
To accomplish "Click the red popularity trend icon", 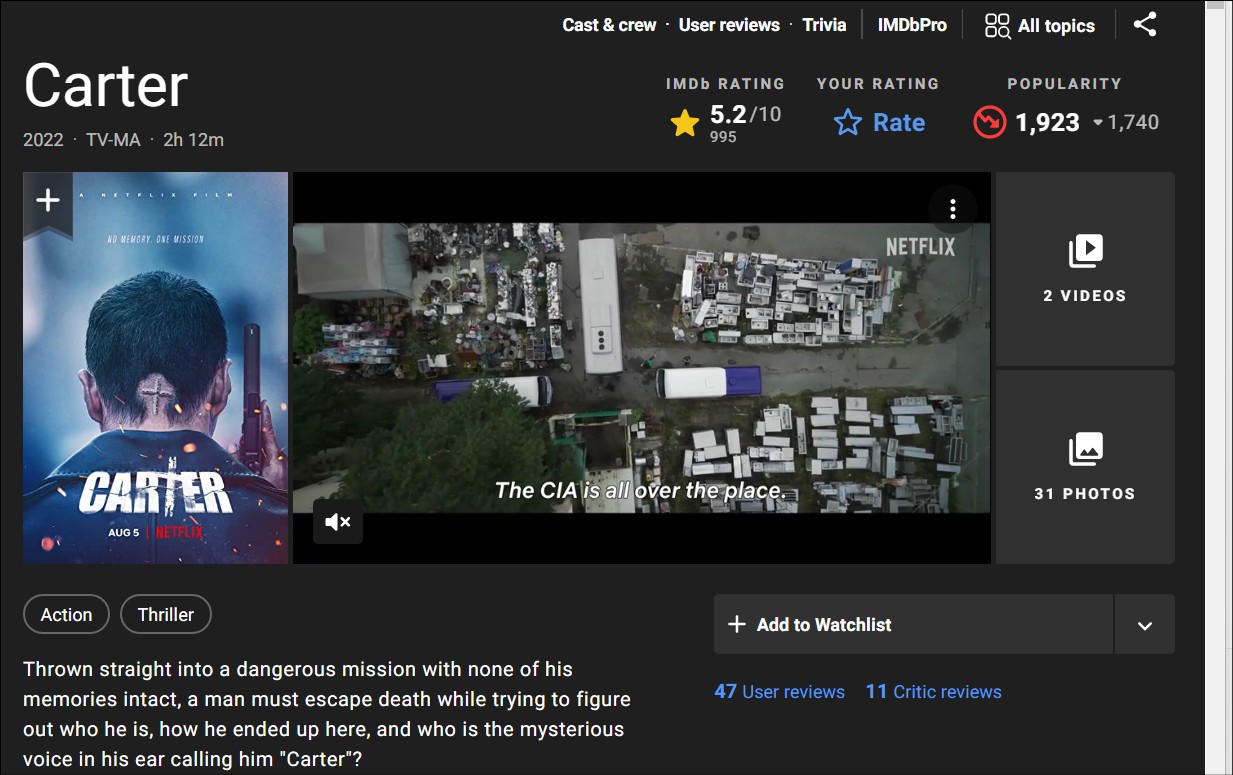I will pos(989,123).
